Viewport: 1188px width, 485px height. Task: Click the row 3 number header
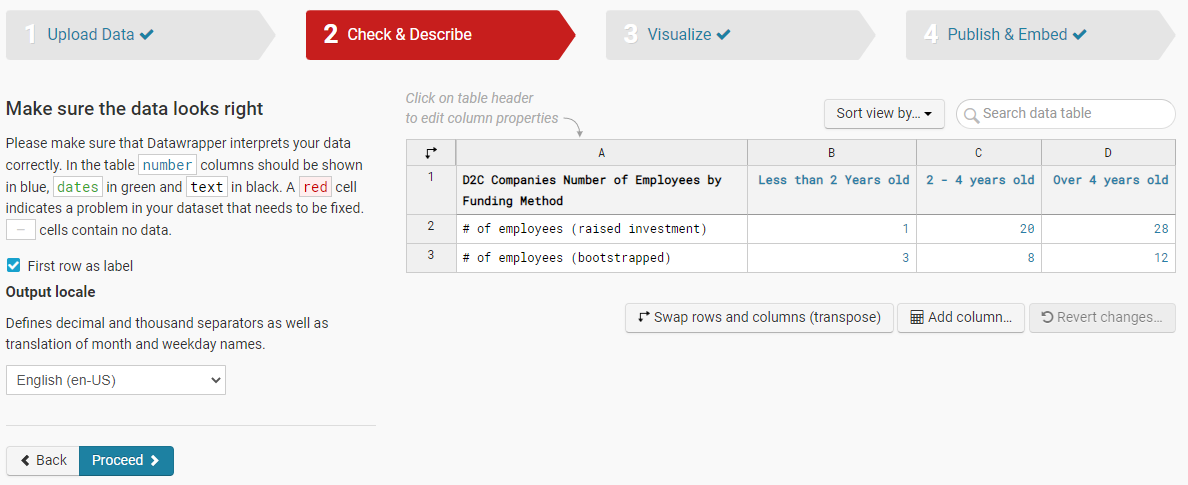431,257
